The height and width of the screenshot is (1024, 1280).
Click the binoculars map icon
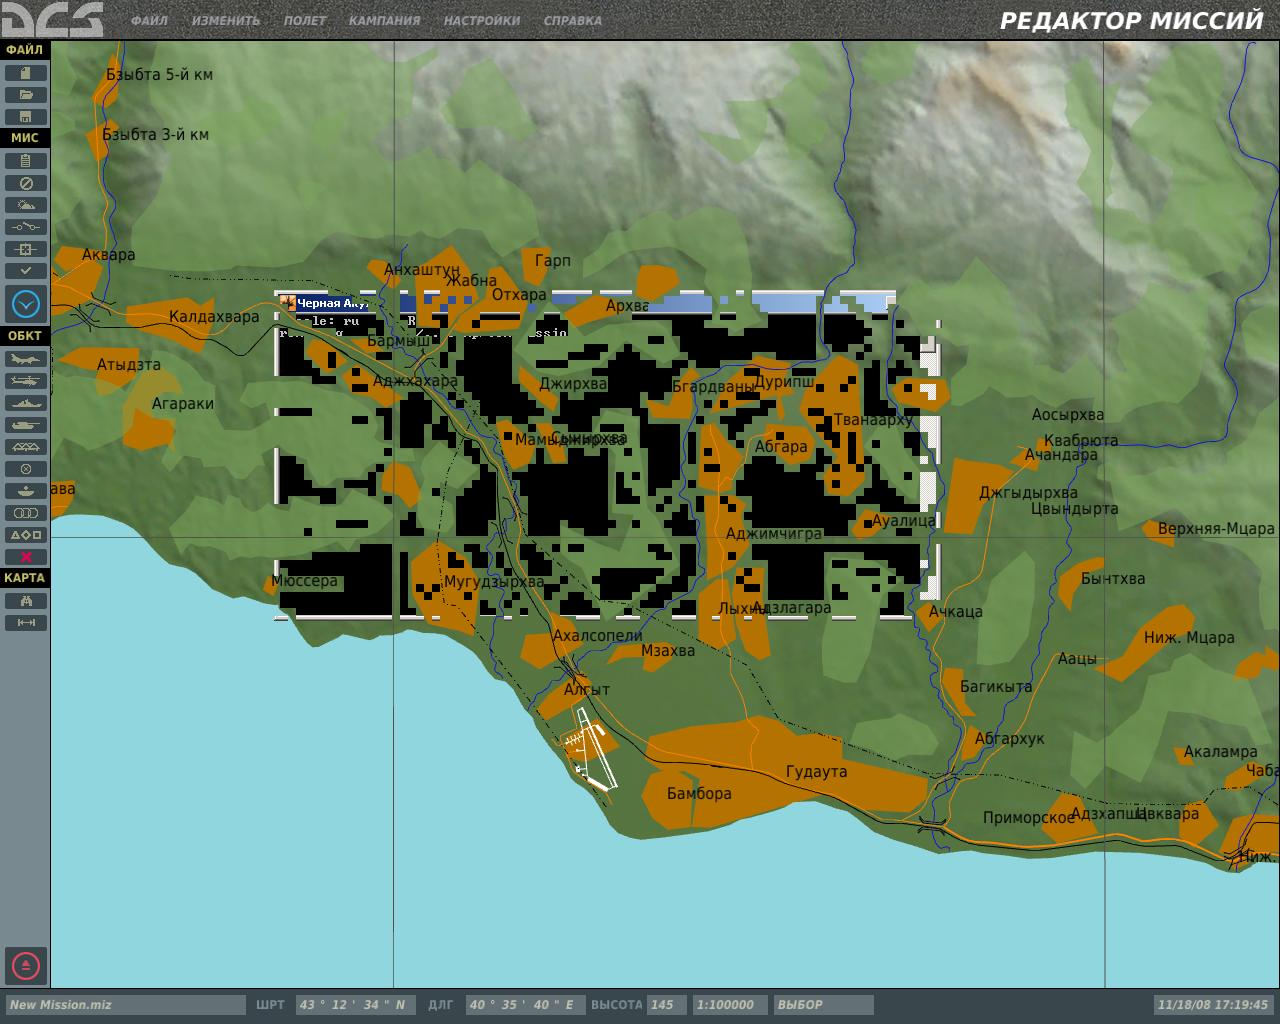pyautogui.click(x=26, y=601)
